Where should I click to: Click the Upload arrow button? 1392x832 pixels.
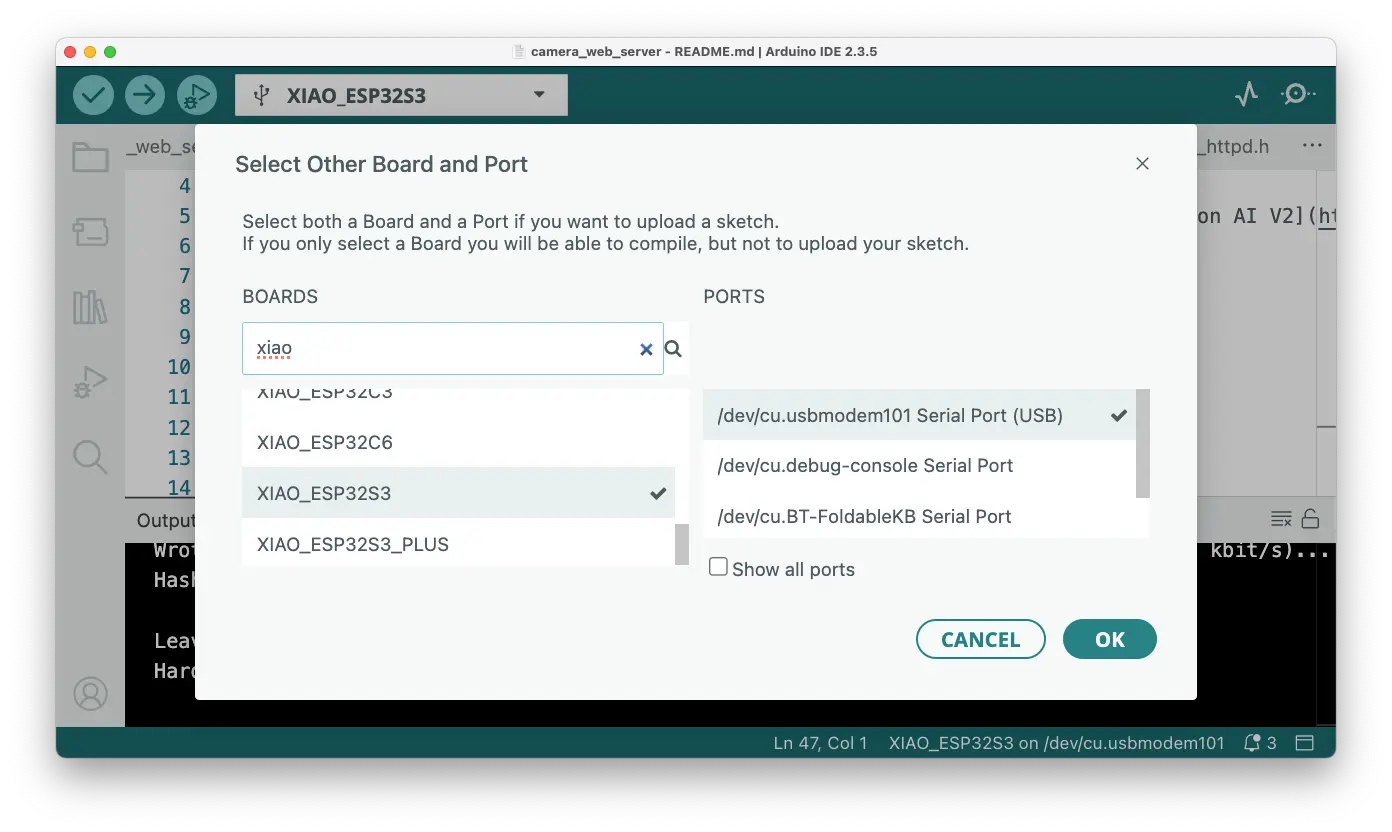145,95
